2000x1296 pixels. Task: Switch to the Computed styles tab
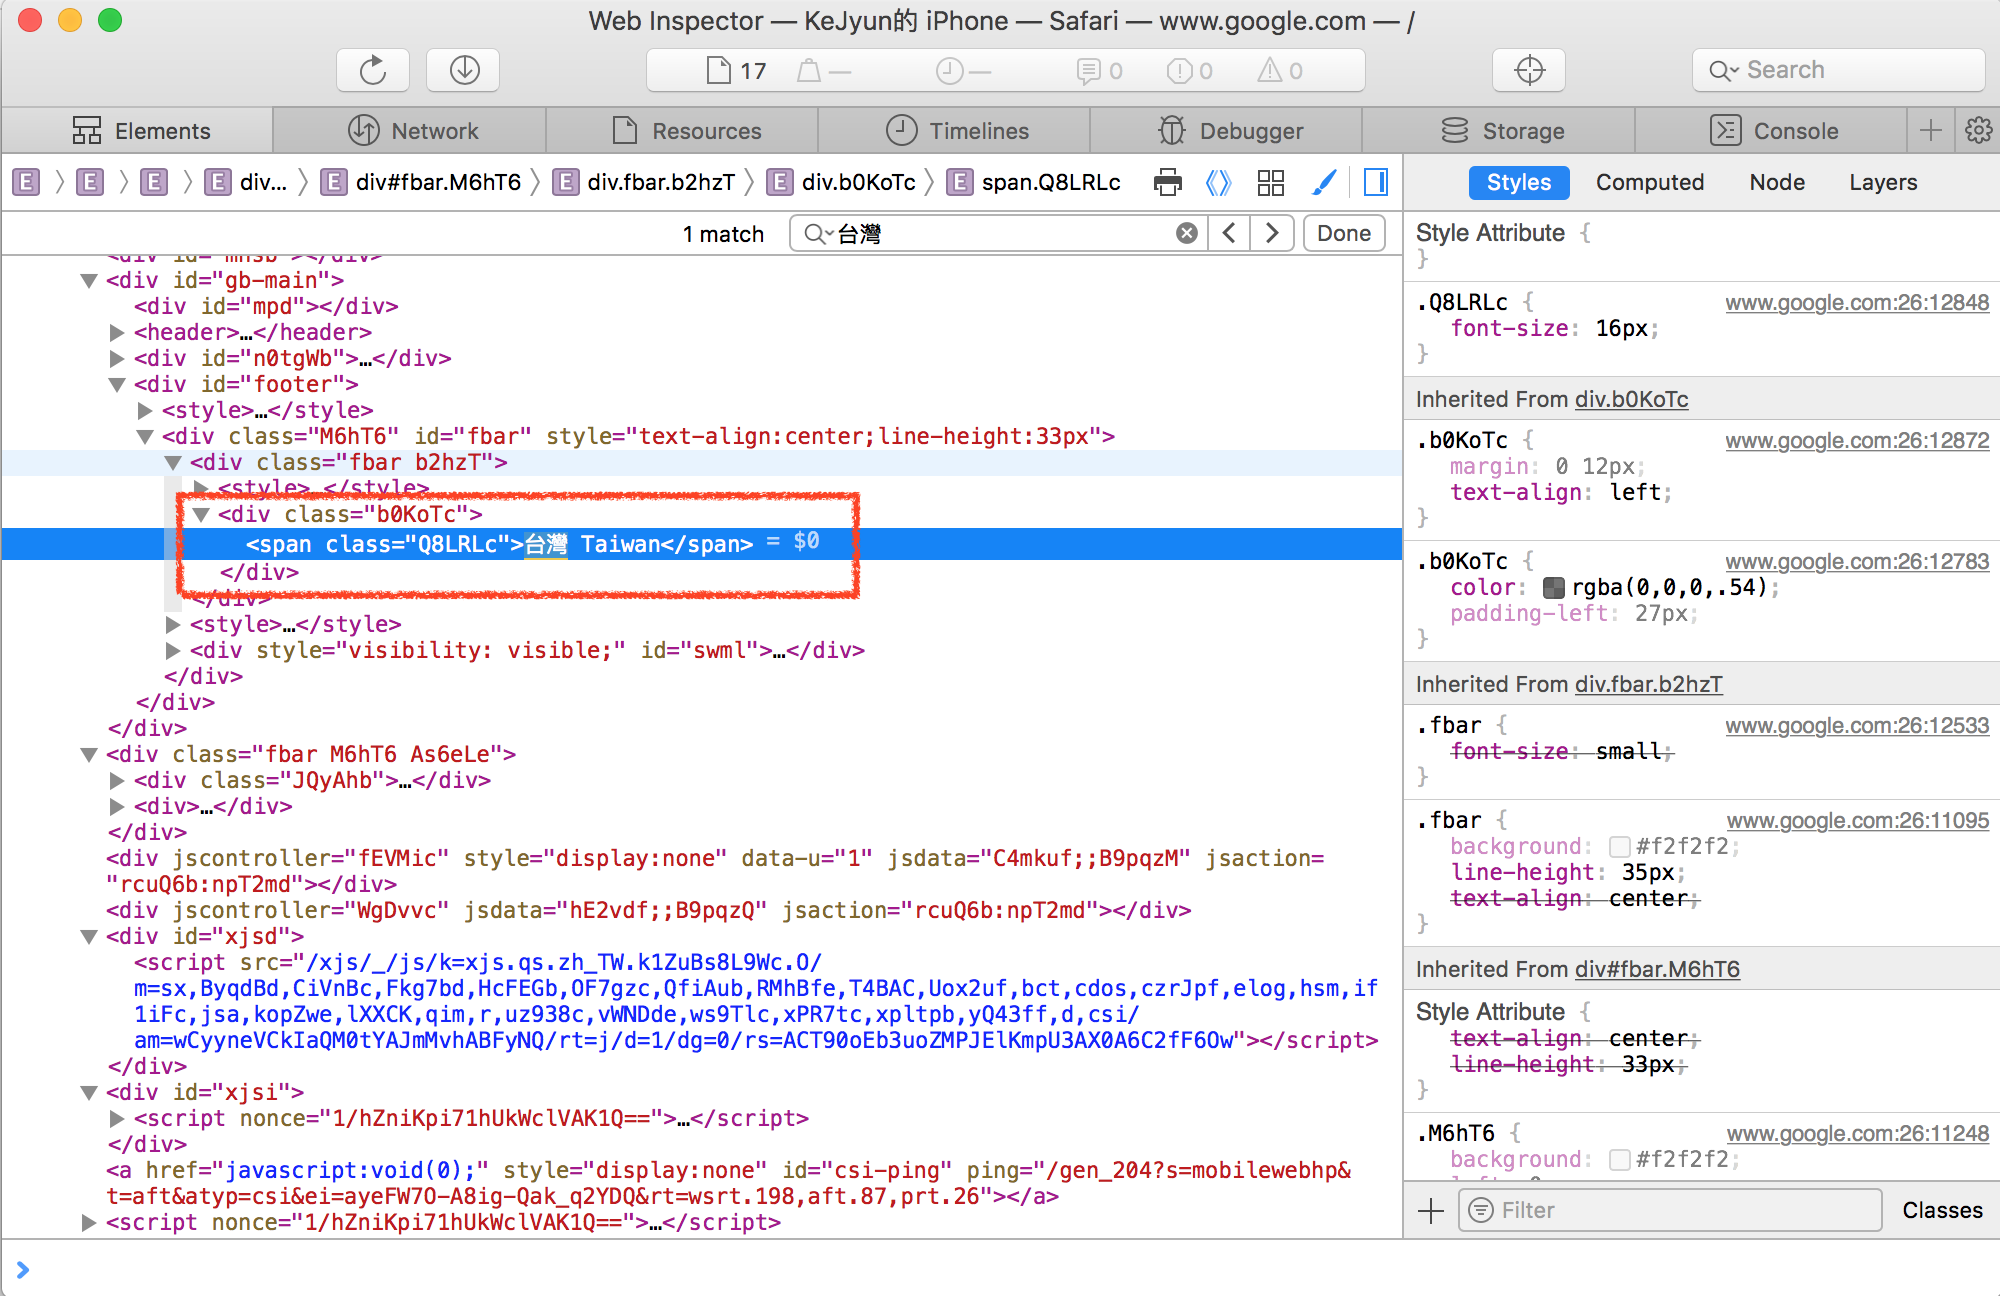coord(1649,182)
